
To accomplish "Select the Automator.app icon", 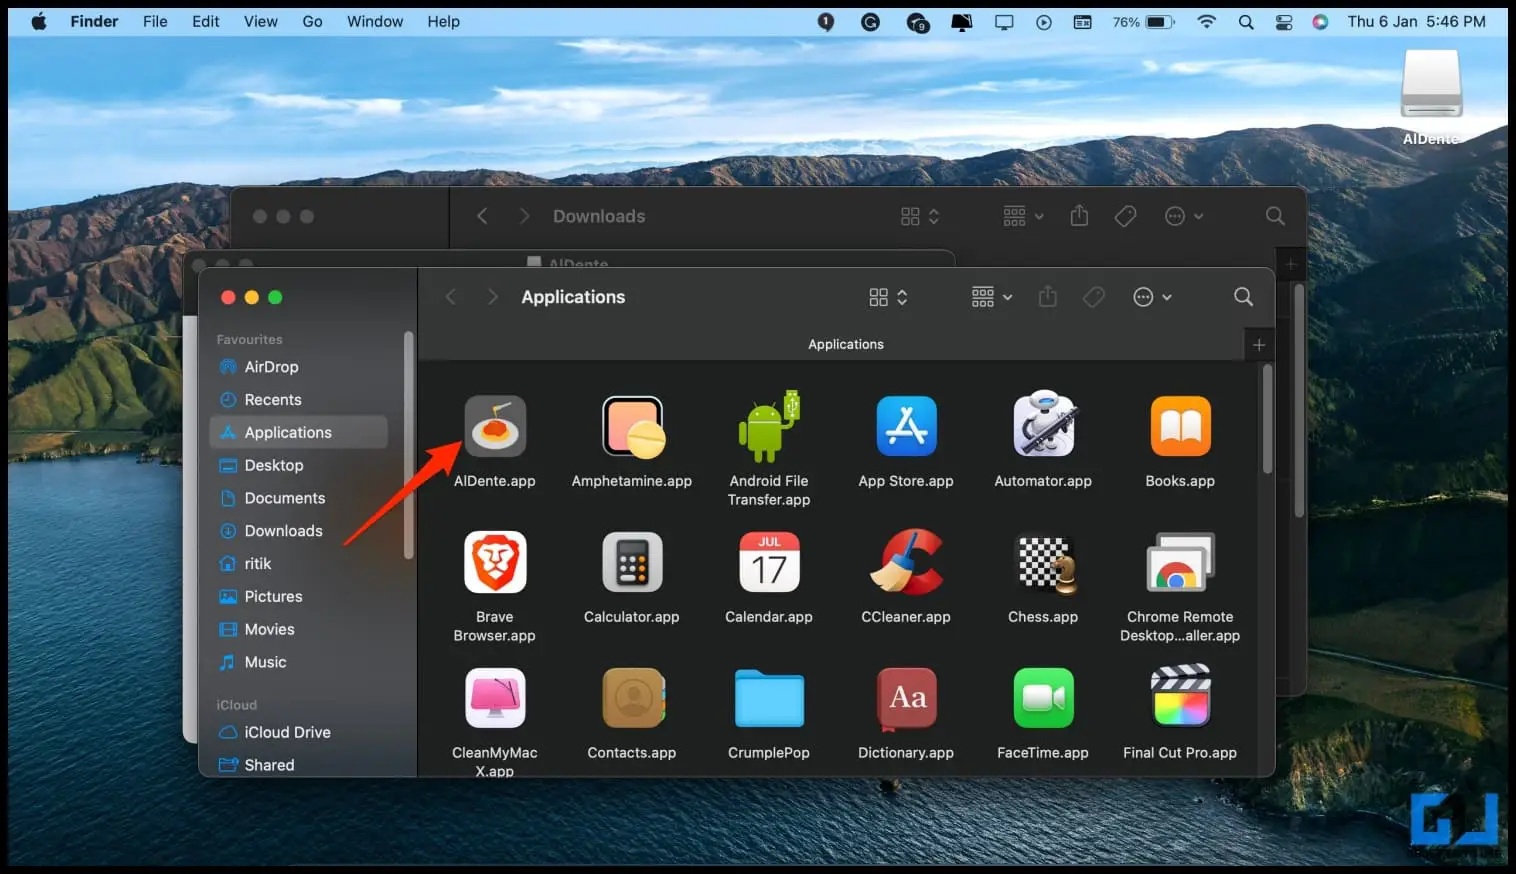I will pos(1043,424).
